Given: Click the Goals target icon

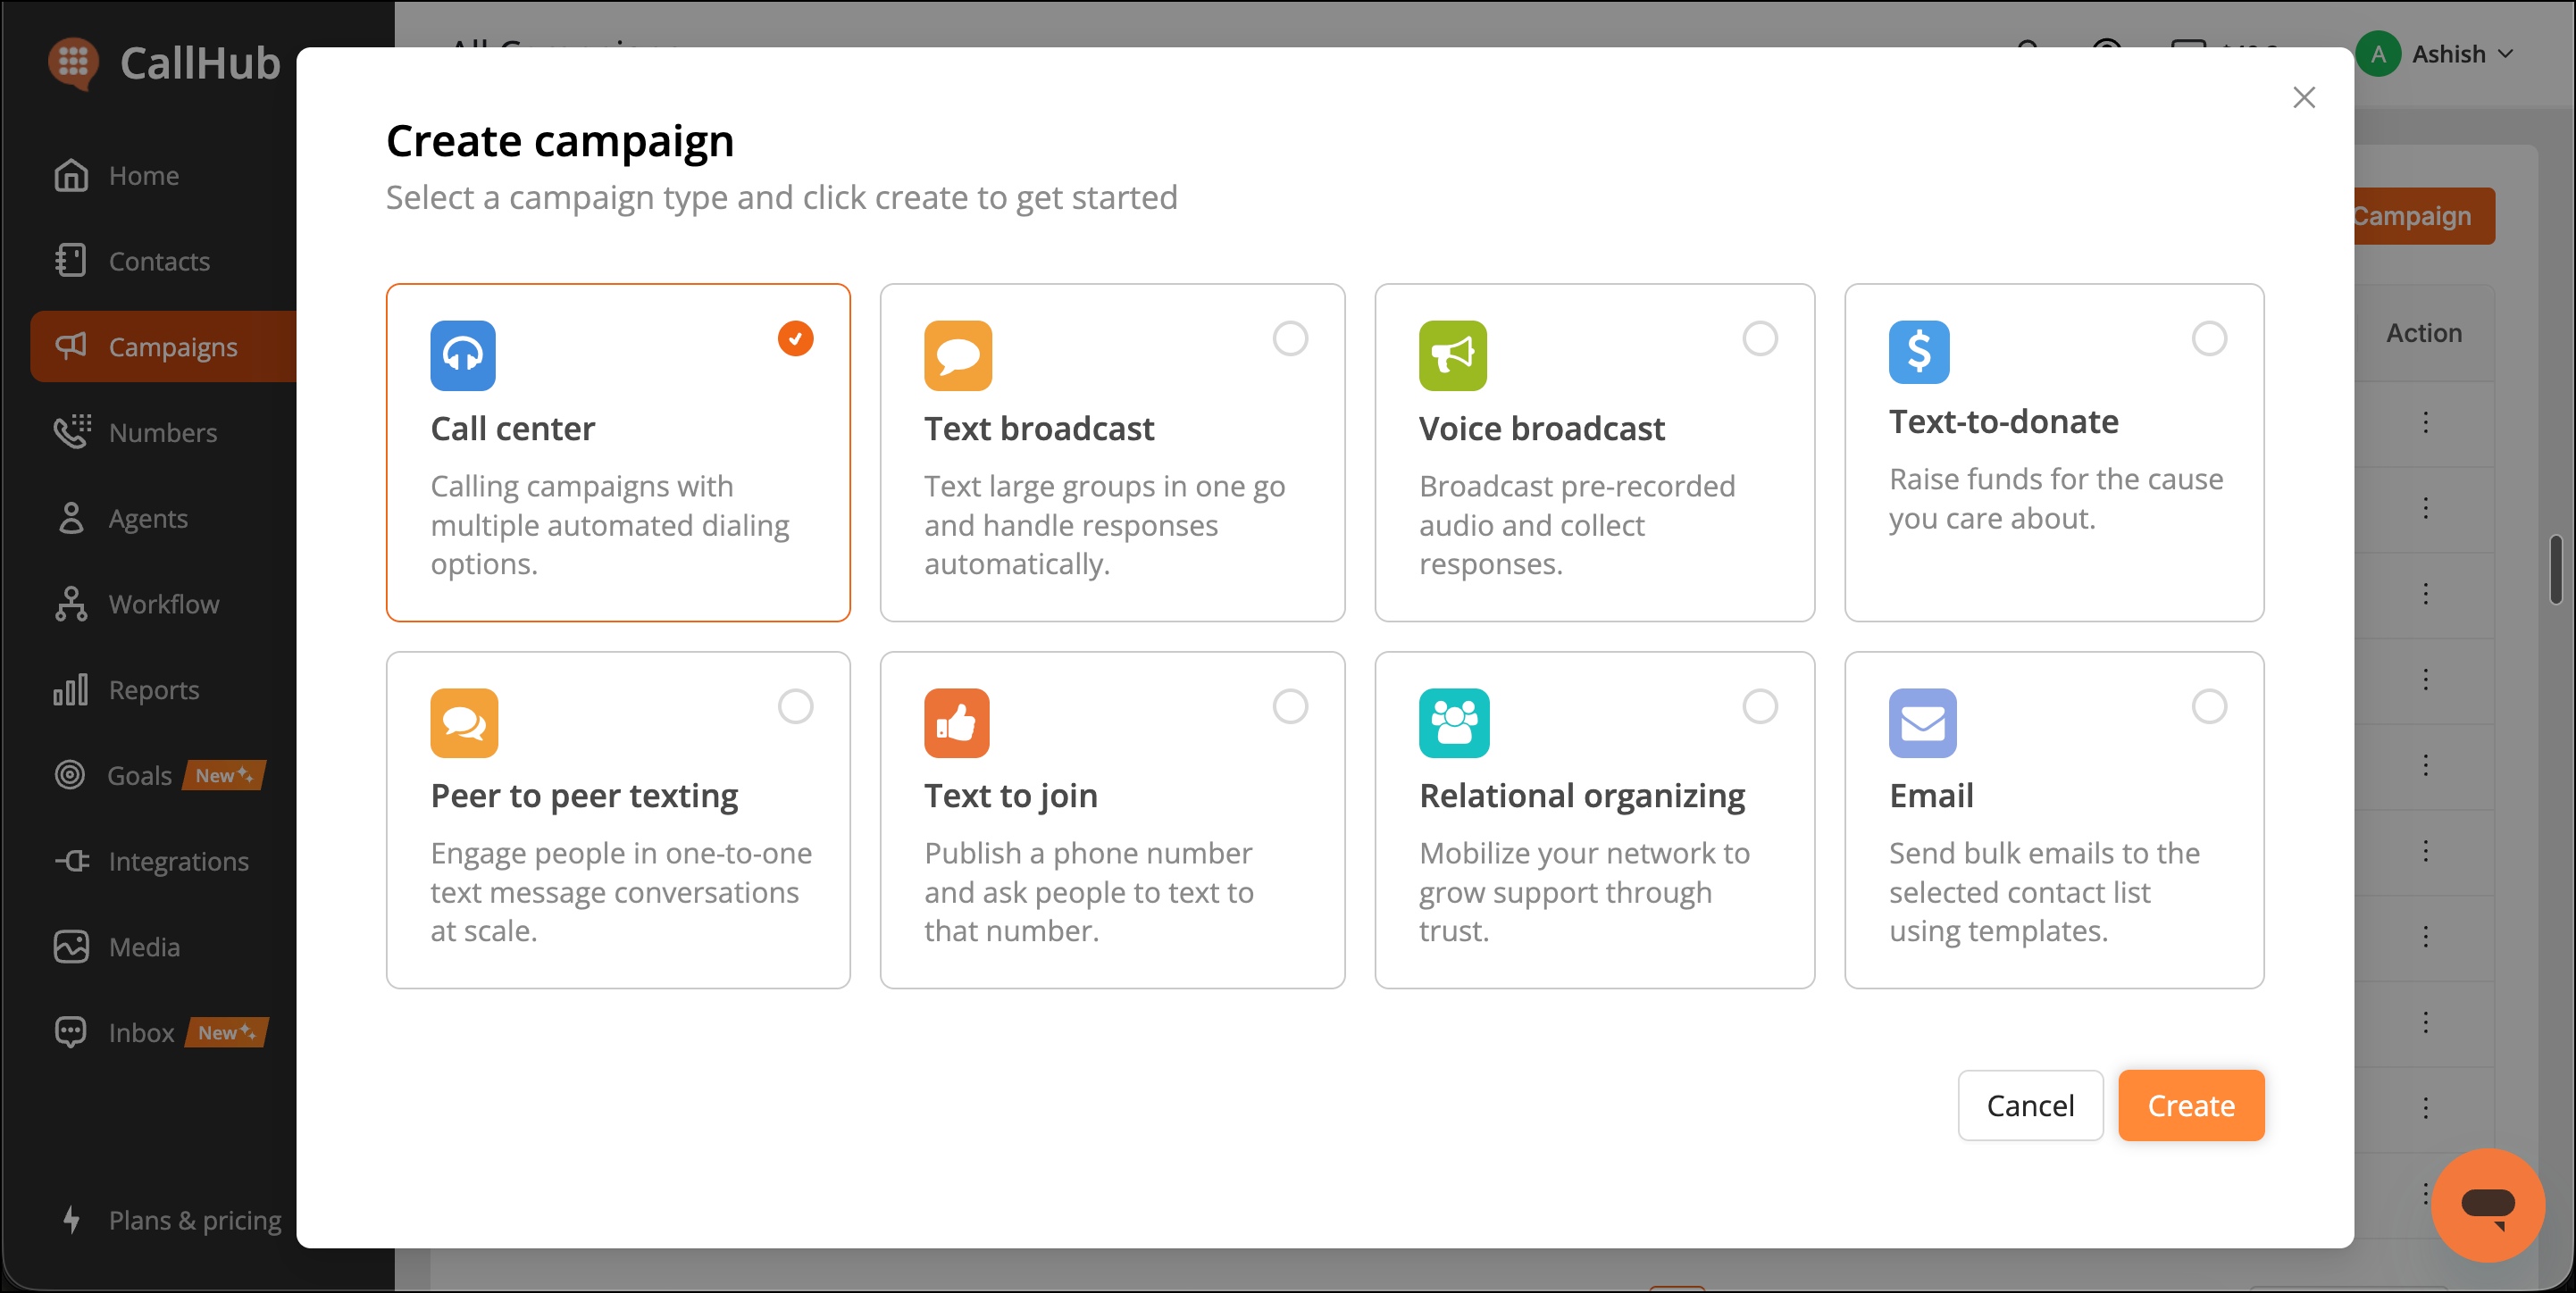Looking at the screenshot, I should coord(70,775).
